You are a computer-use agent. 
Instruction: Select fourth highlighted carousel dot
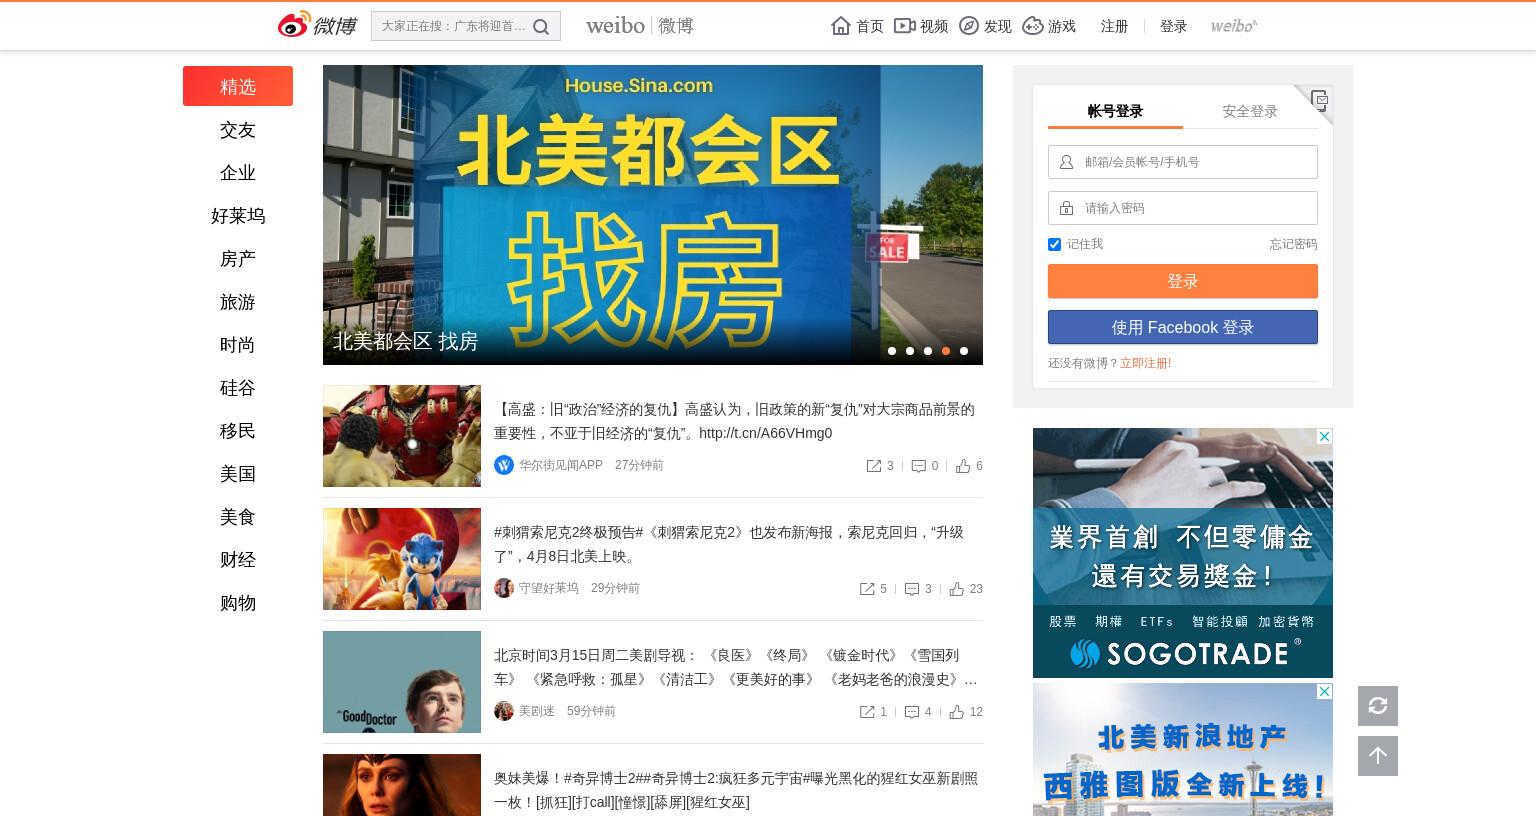click(x=946, y=351)
